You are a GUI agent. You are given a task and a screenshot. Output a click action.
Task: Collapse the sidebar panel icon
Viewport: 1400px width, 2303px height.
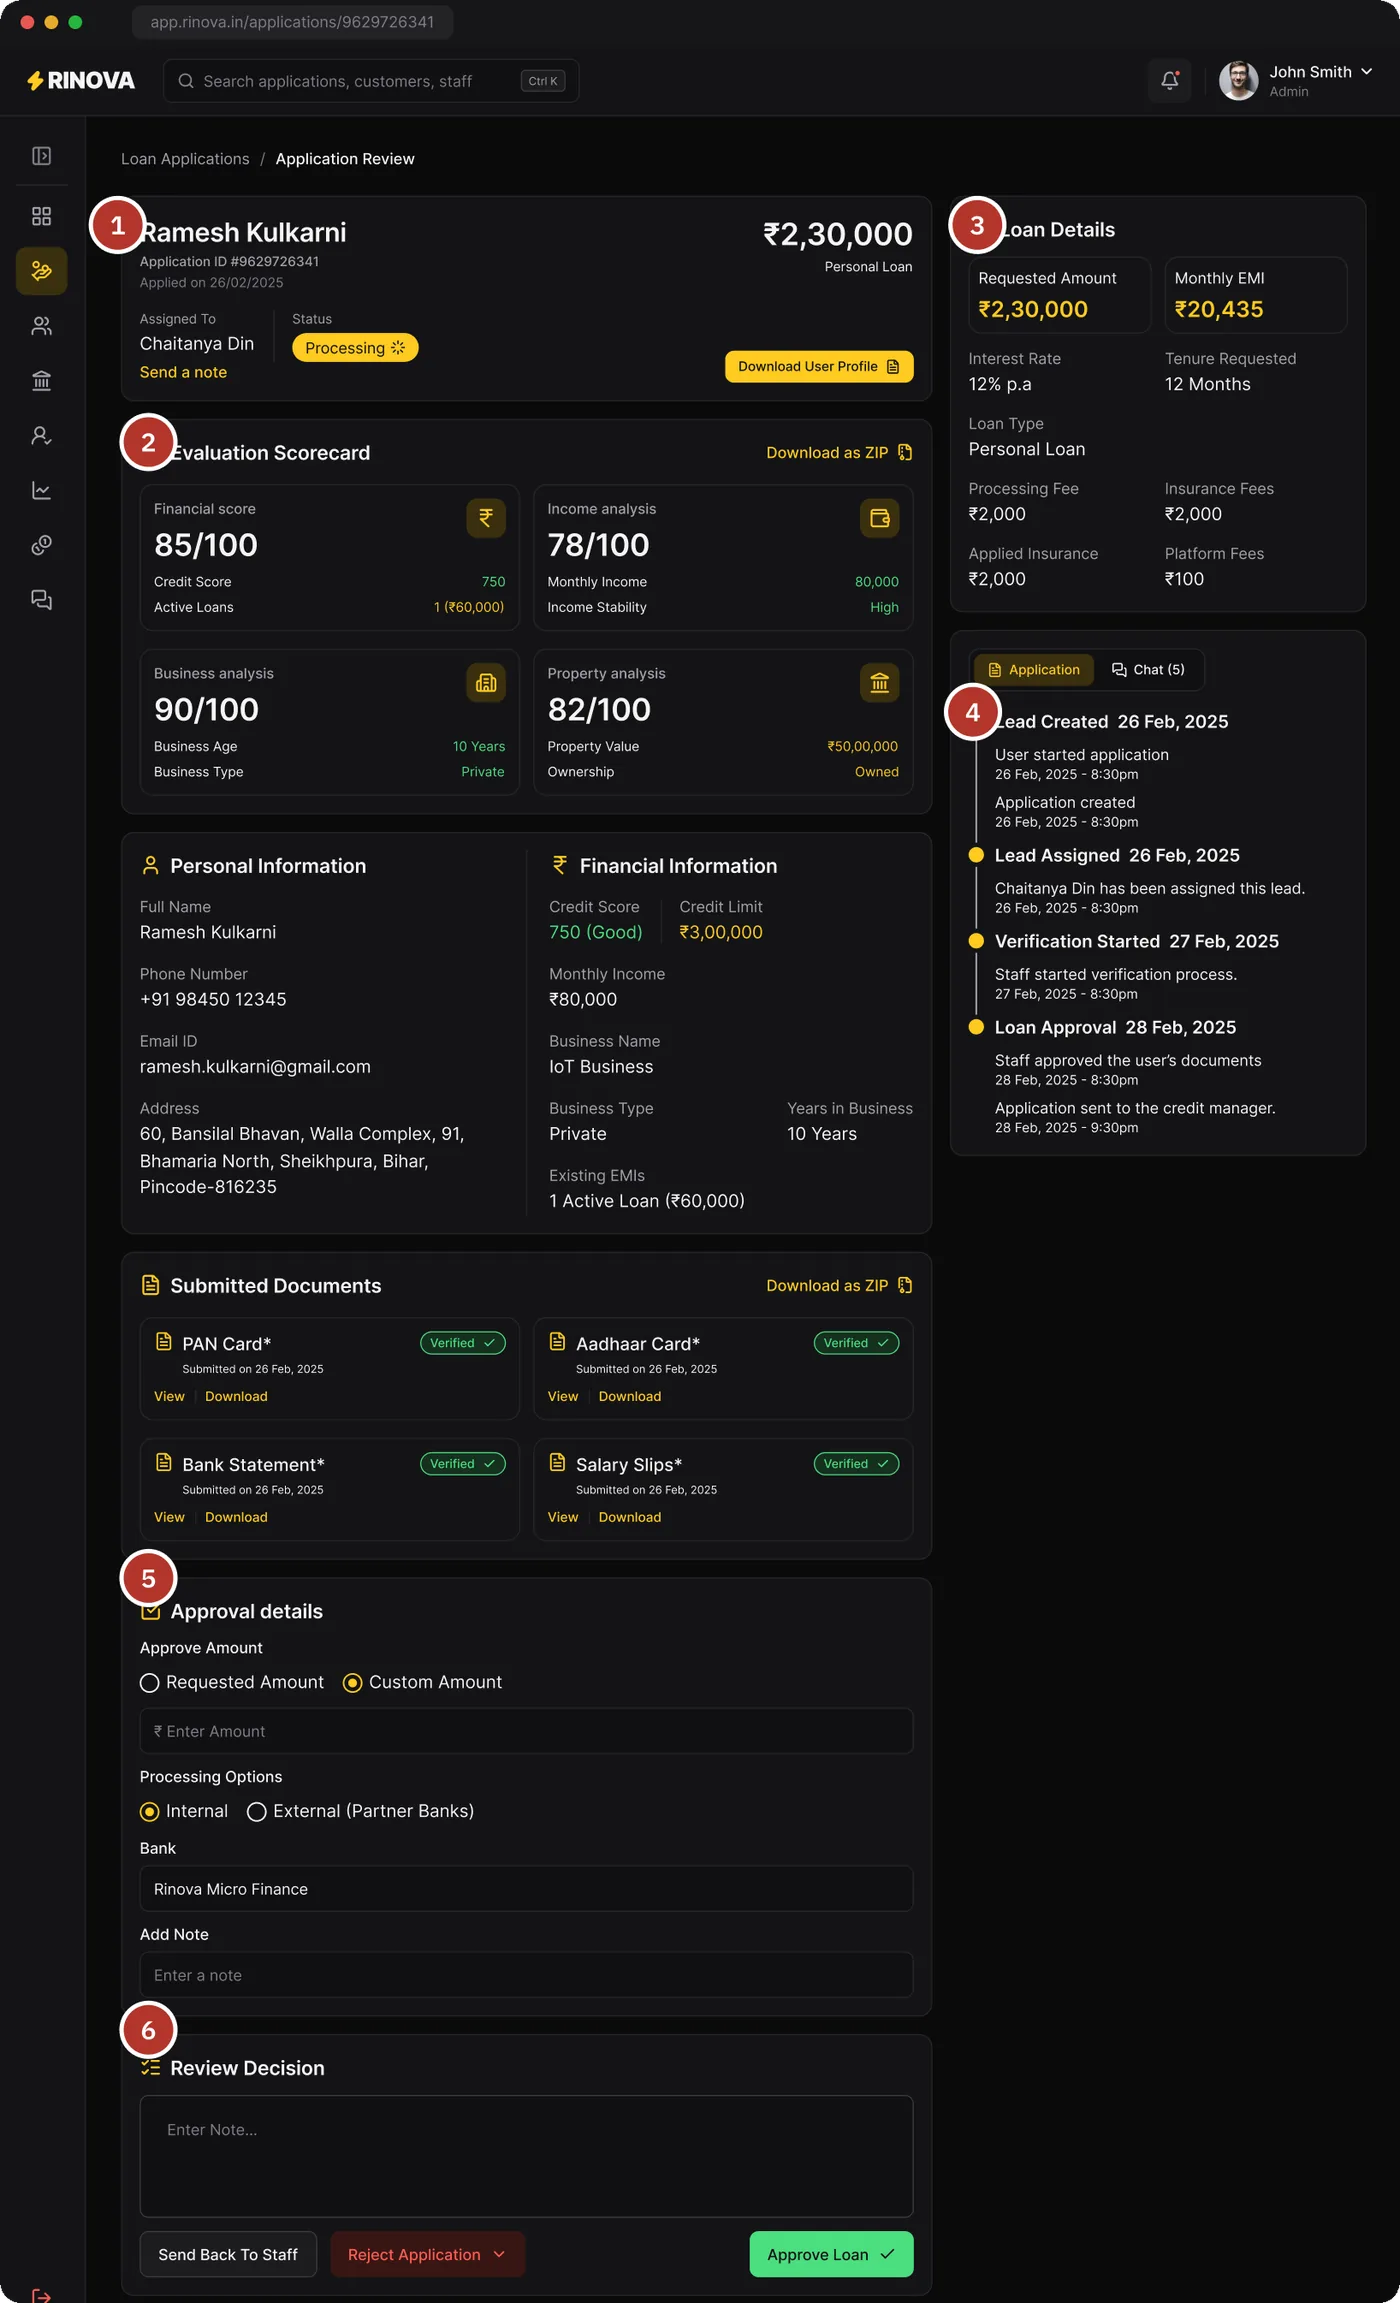(41, 156)
